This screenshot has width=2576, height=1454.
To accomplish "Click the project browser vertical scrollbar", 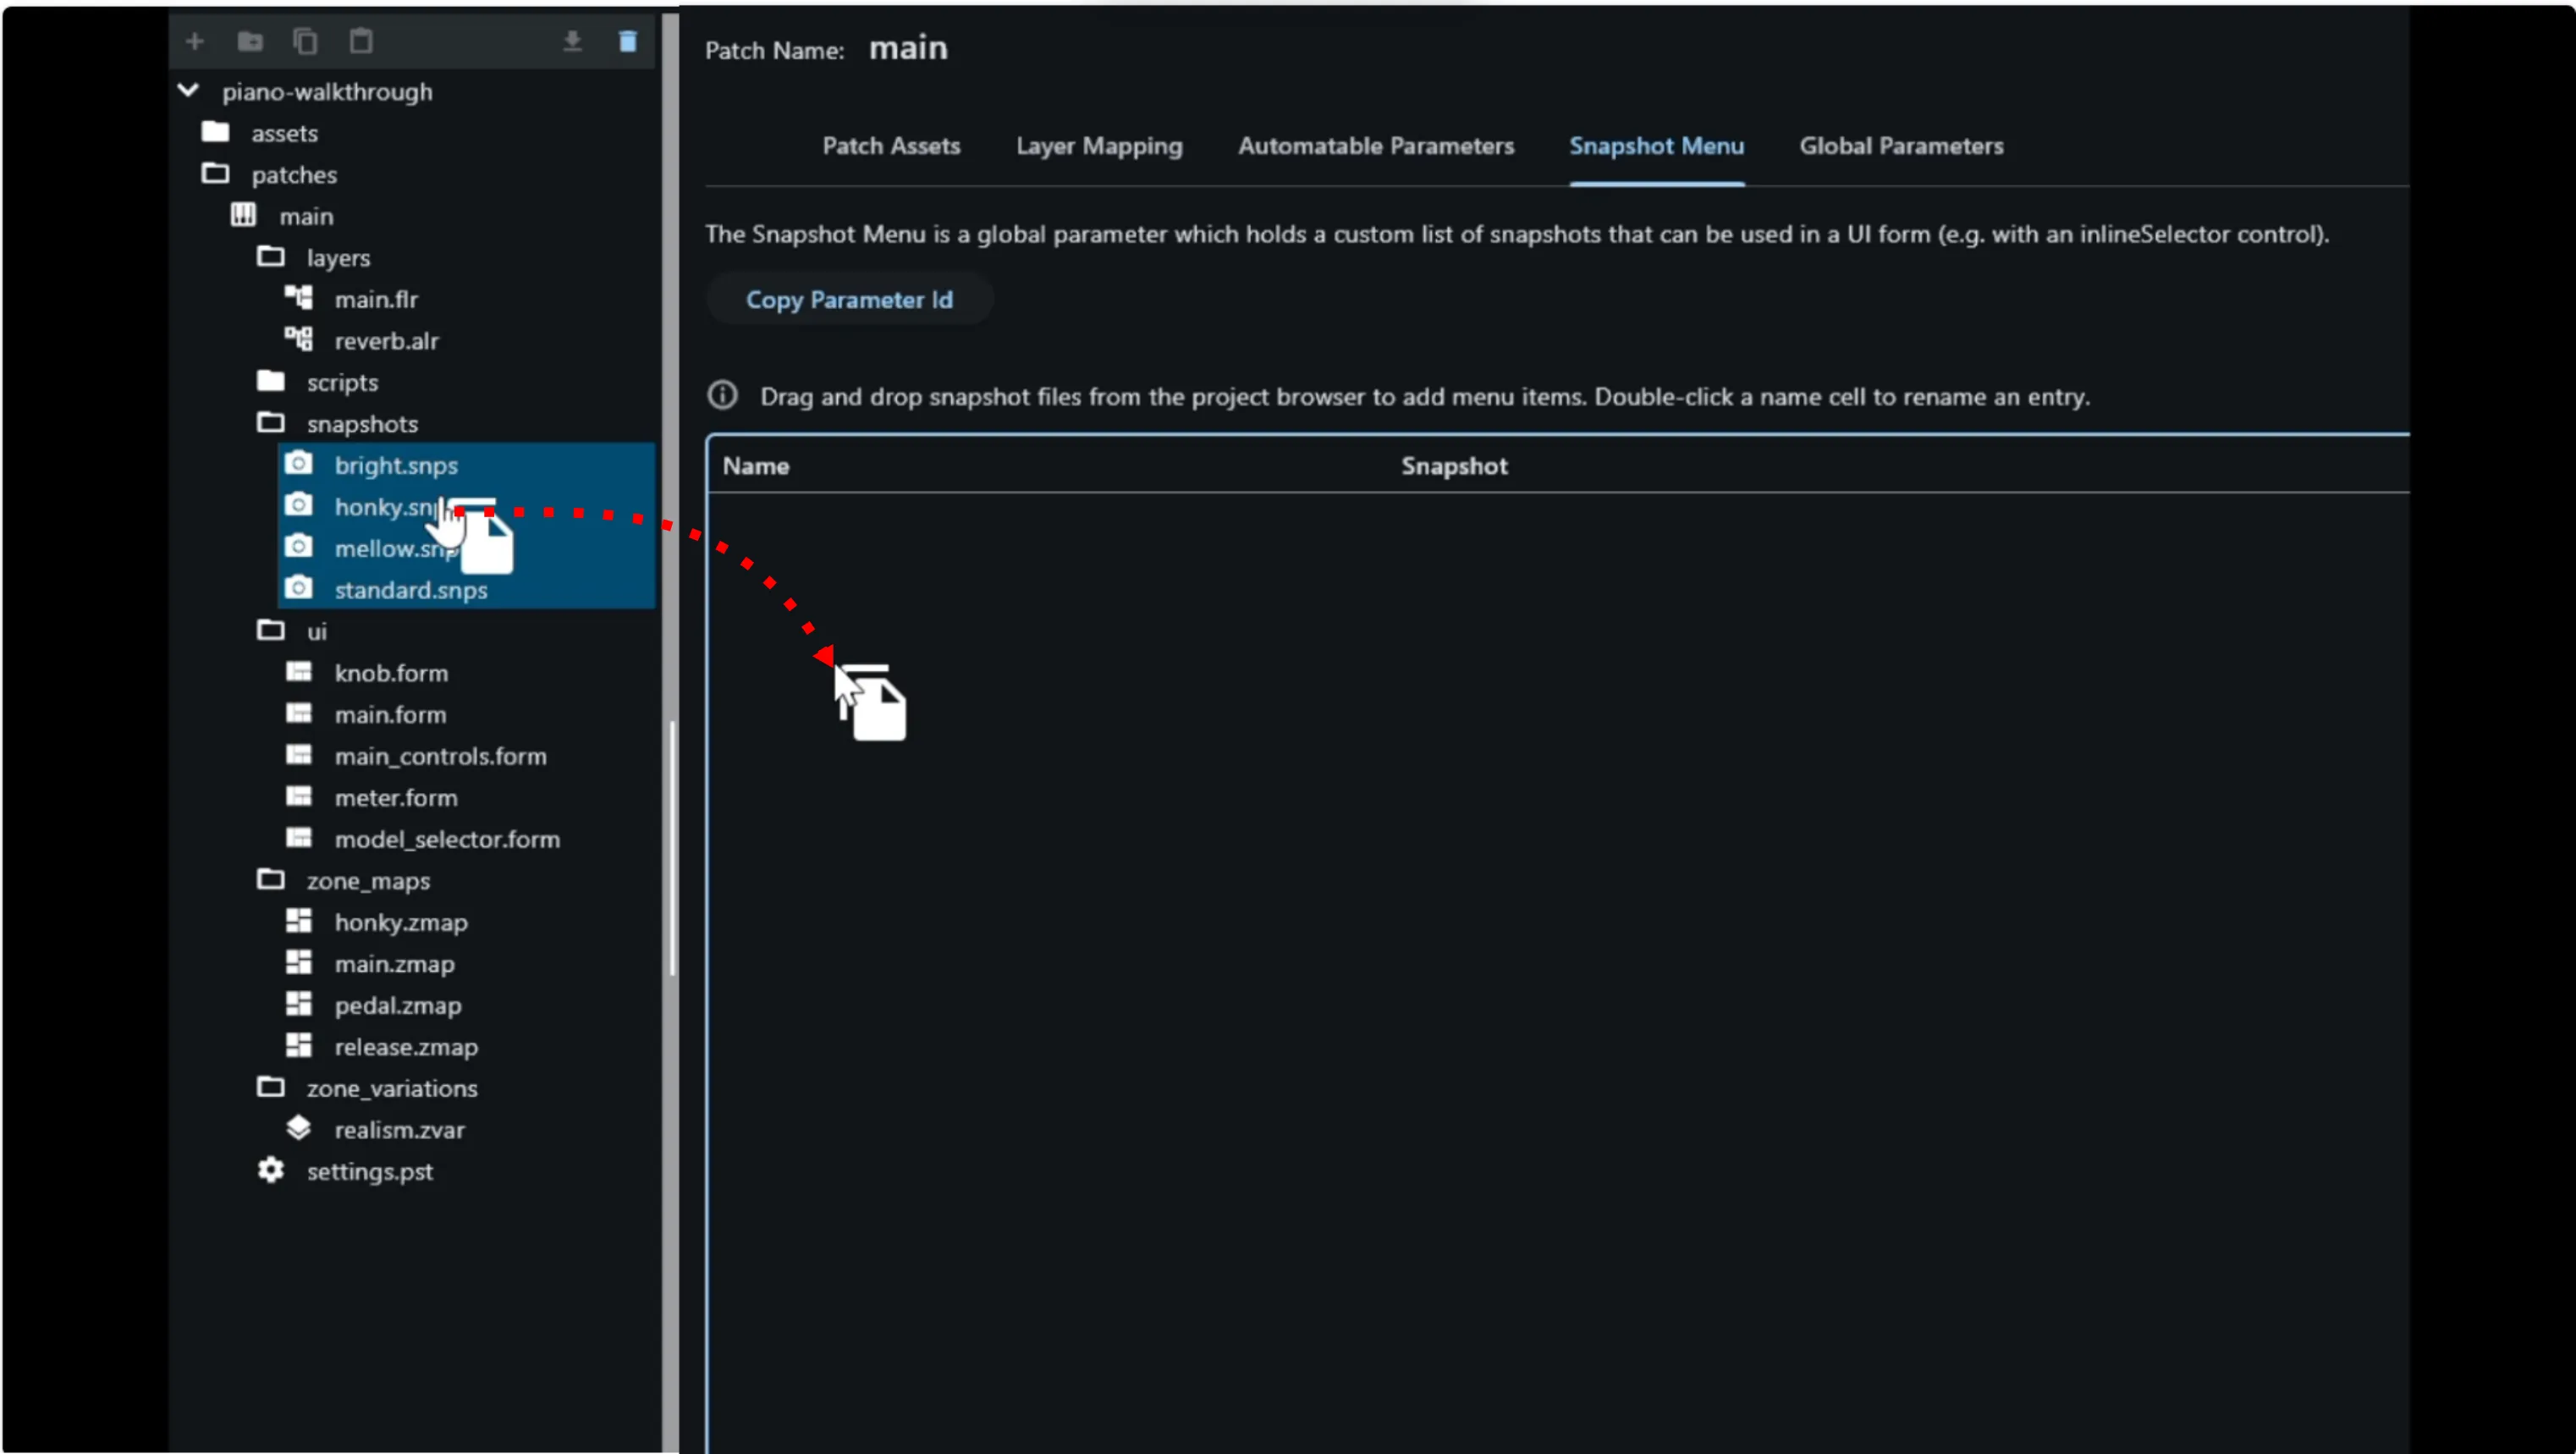I will coord(672,848).
